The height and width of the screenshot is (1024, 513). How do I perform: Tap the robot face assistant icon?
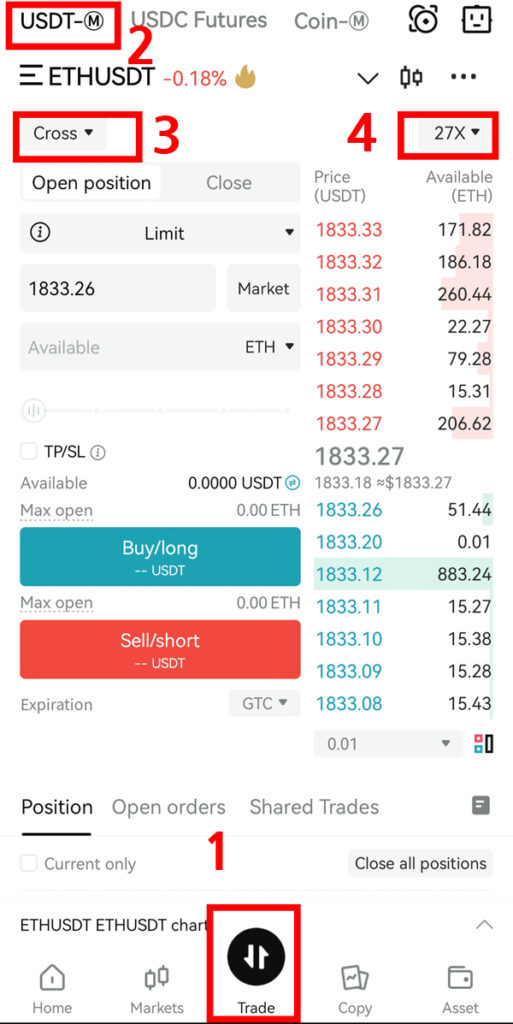coord(476,20)
